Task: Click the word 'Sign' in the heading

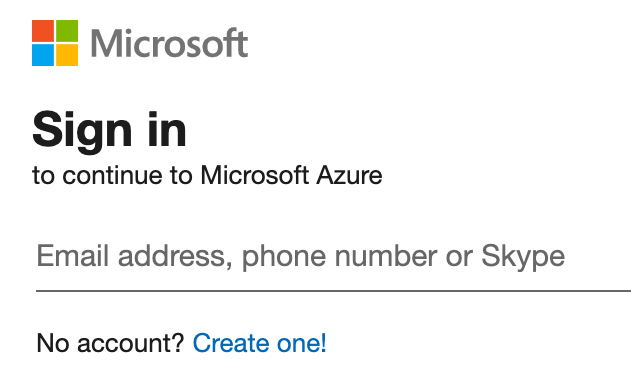Action: tap(82, 132)
